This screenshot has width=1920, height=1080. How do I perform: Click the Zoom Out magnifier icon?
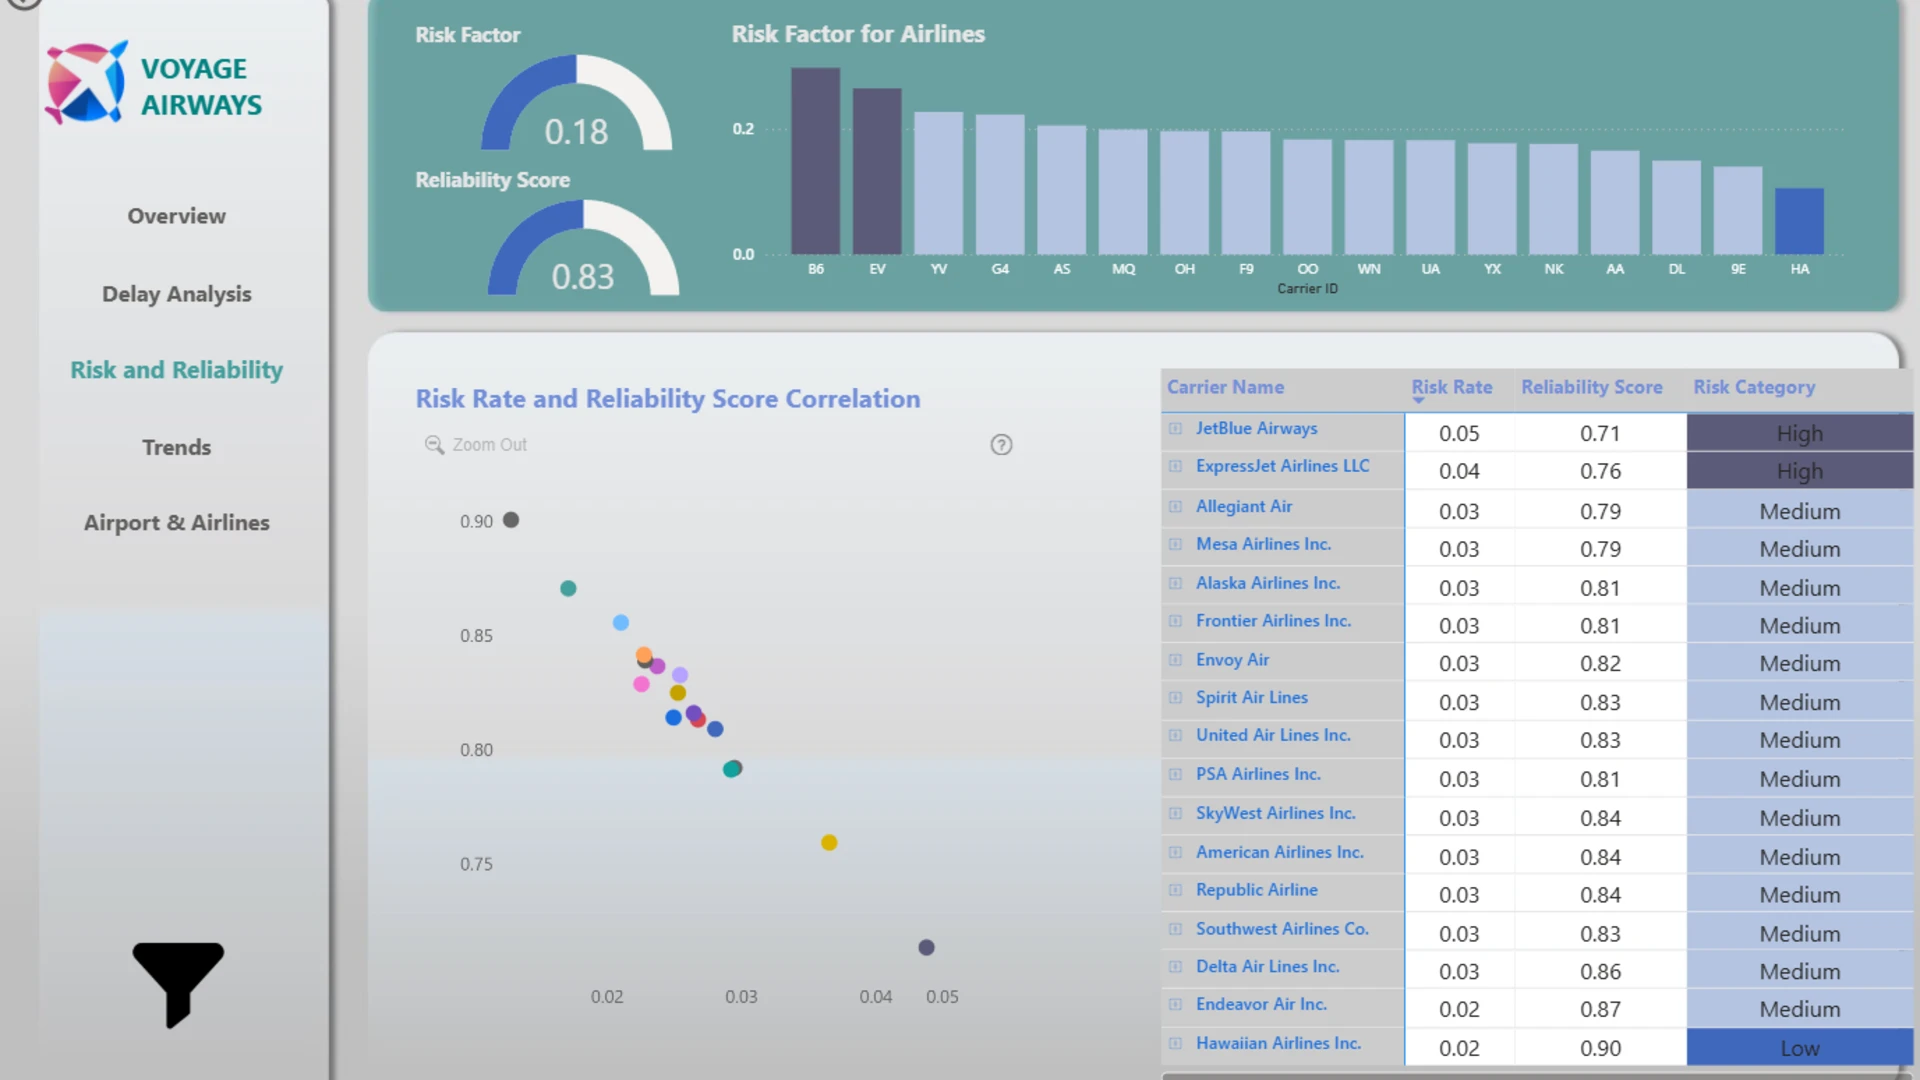click(434, 445)
